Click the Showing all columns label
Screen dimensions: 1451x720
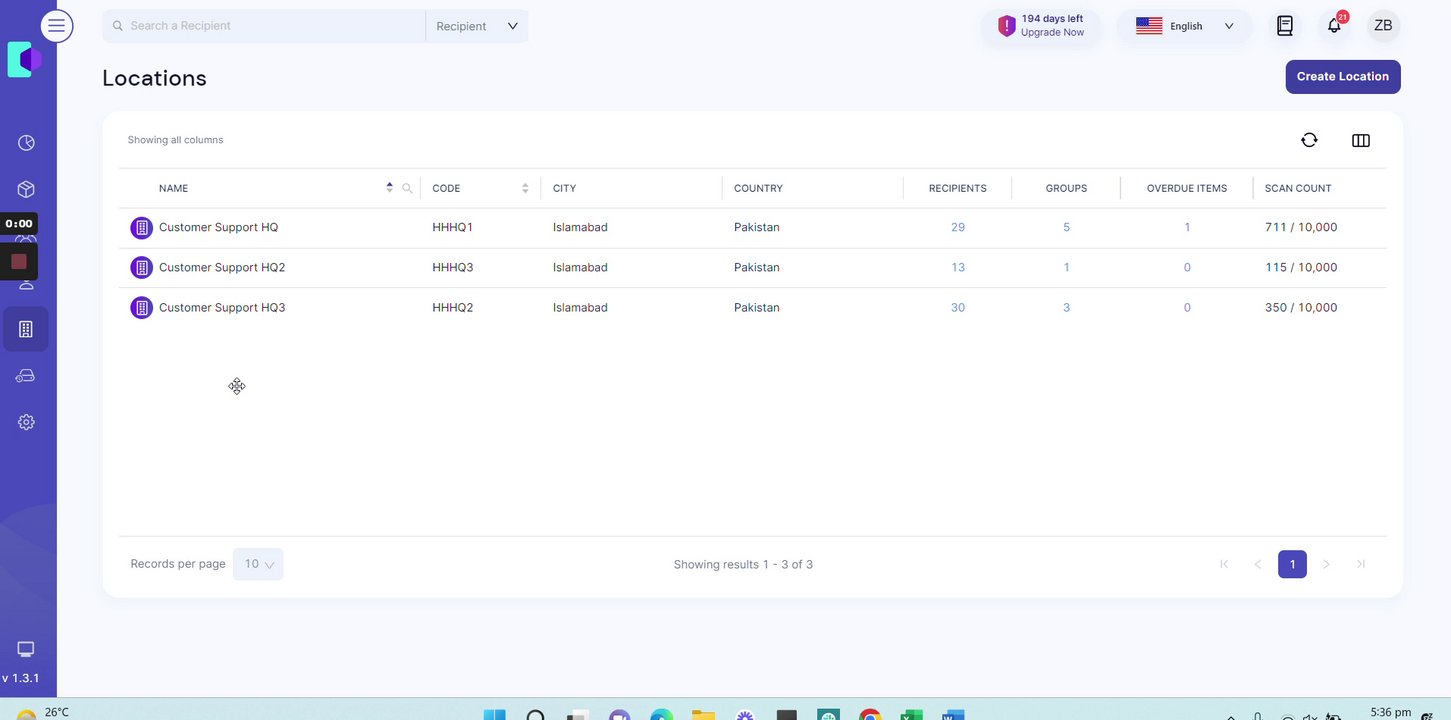(x=175, y=140)
